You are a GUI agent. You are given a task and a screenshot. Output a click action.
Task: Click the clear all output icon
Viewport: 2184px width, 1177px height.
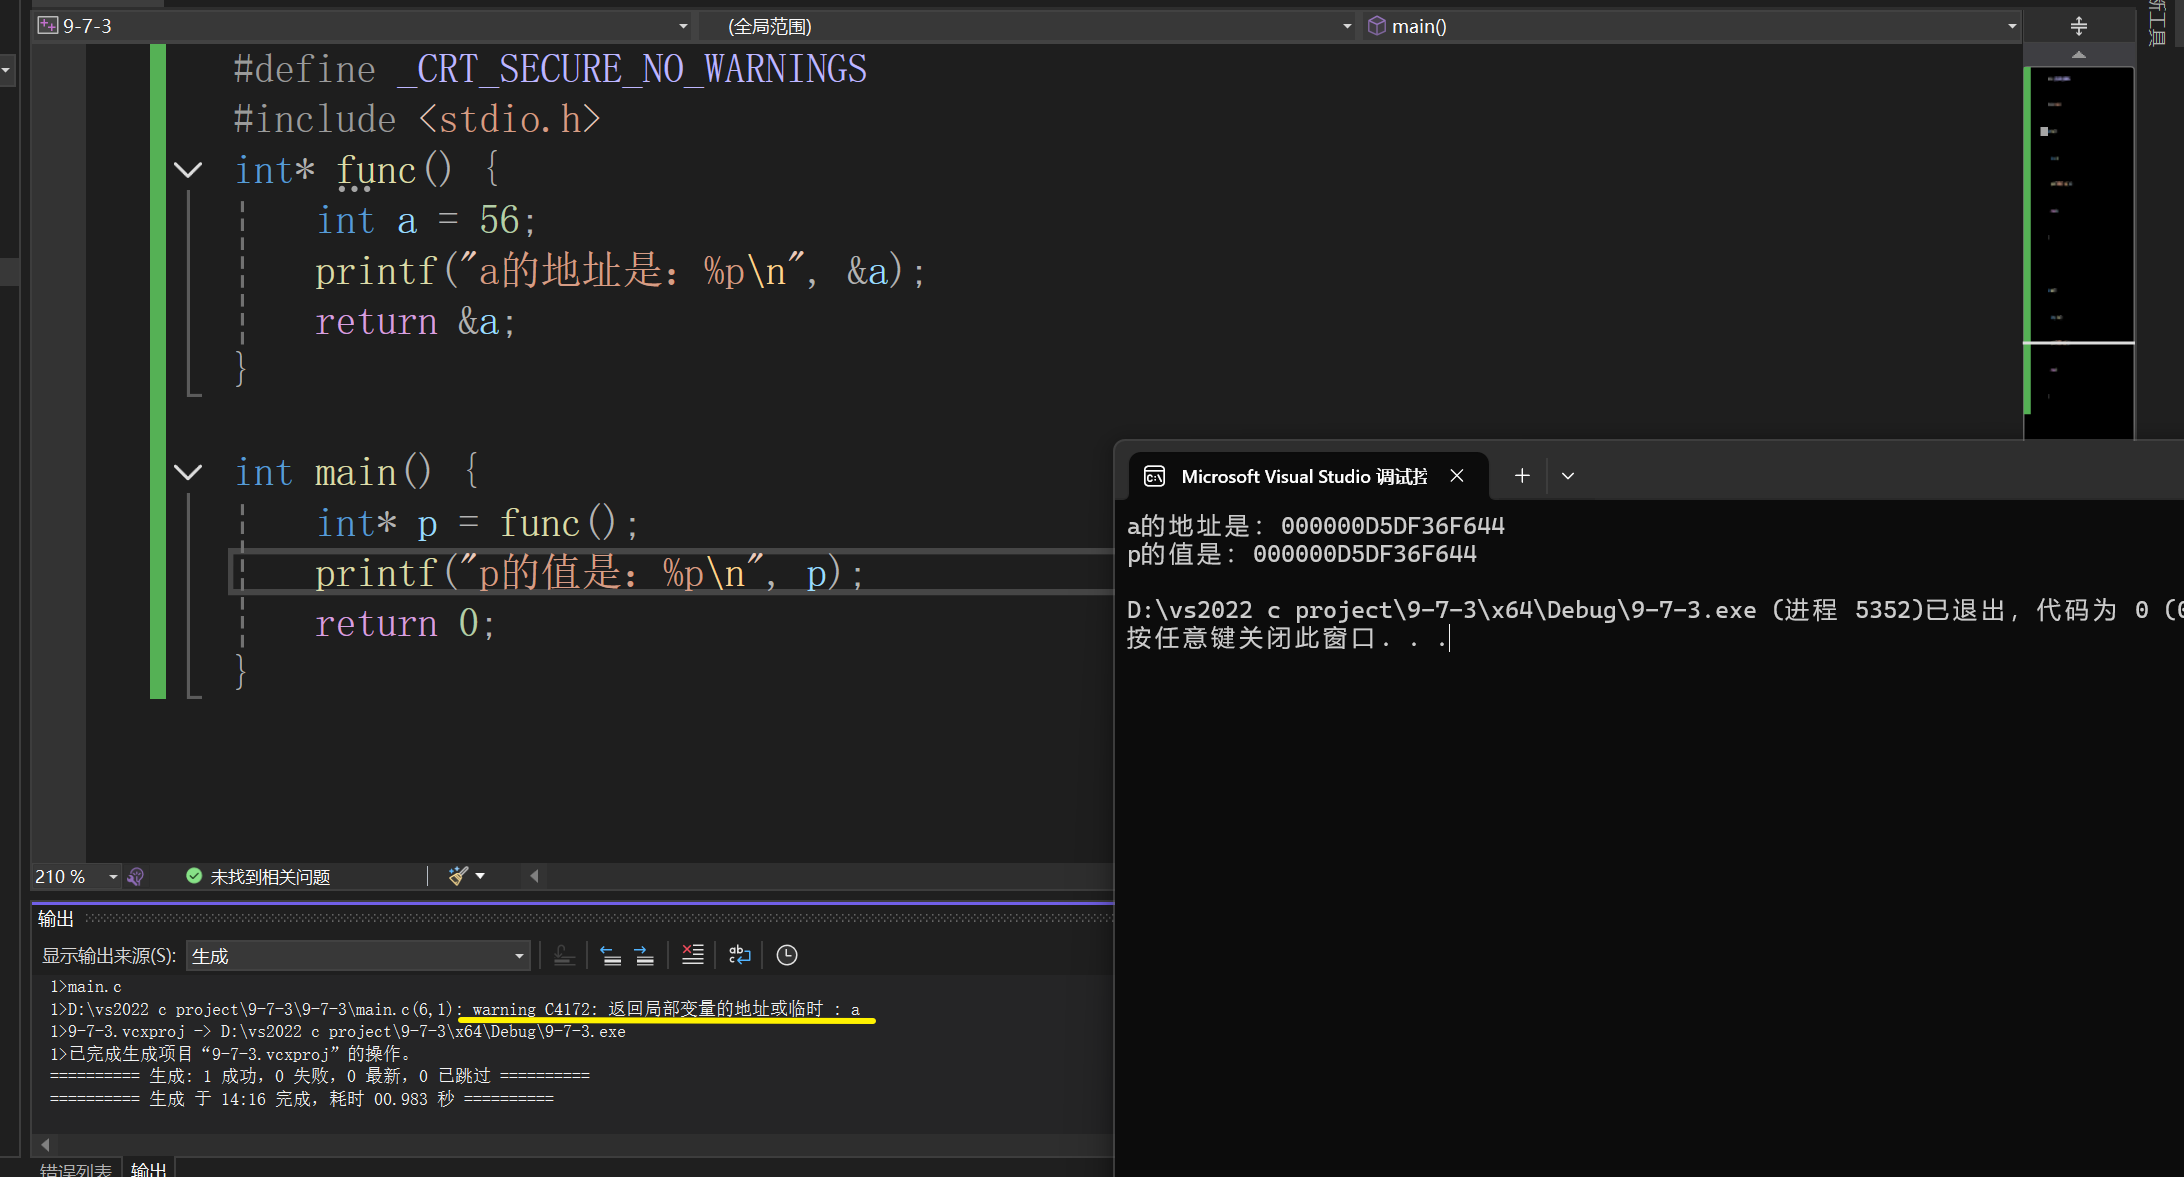[x=692, y=955]
